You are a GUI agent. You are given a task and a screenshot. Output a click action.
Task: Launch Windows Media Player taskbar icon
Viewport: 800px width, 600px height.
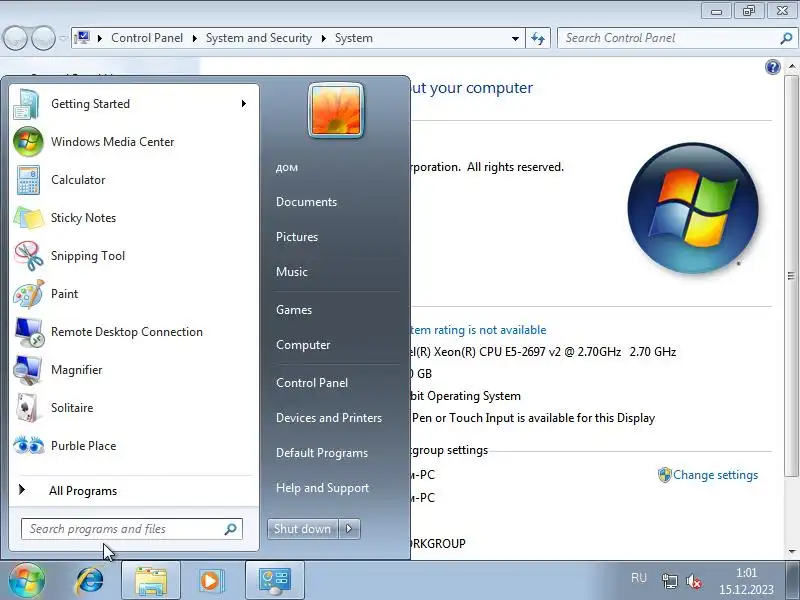point(210,581)
